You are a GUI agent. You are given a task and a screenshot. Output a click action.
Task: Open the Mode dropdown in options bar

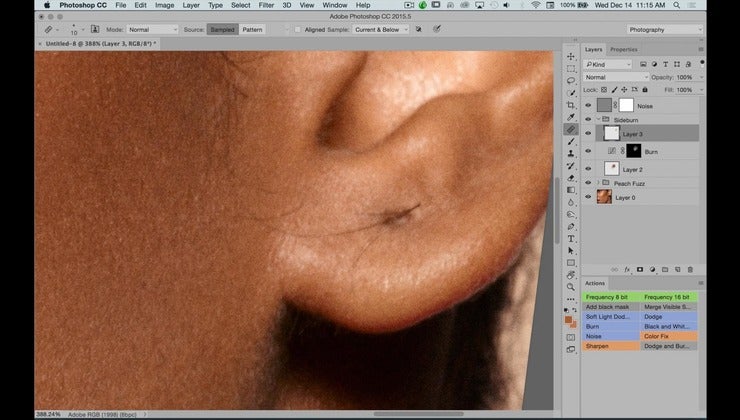click(152, 29)
